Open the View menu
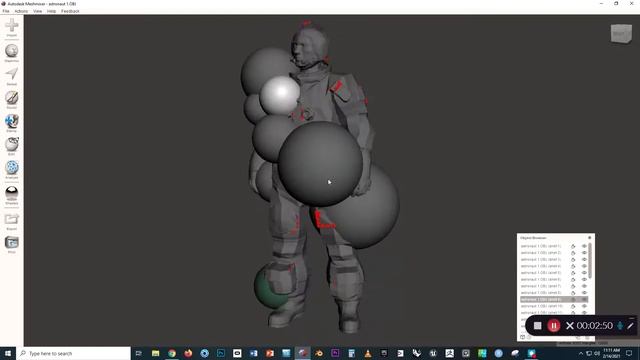640x360 pixels. click(38, 11)
